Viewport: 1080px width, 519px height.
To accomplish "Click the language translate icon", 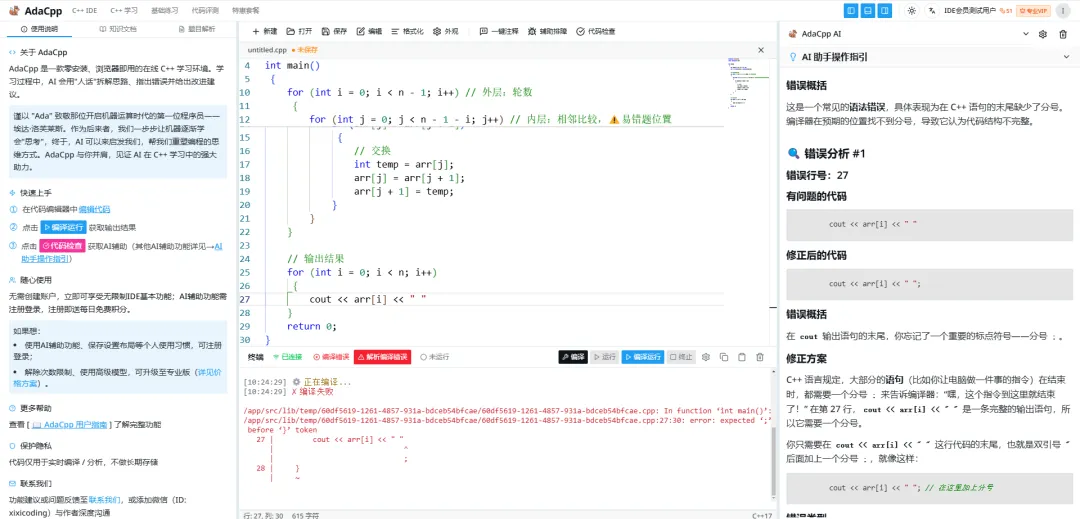I will coord(932,10).
